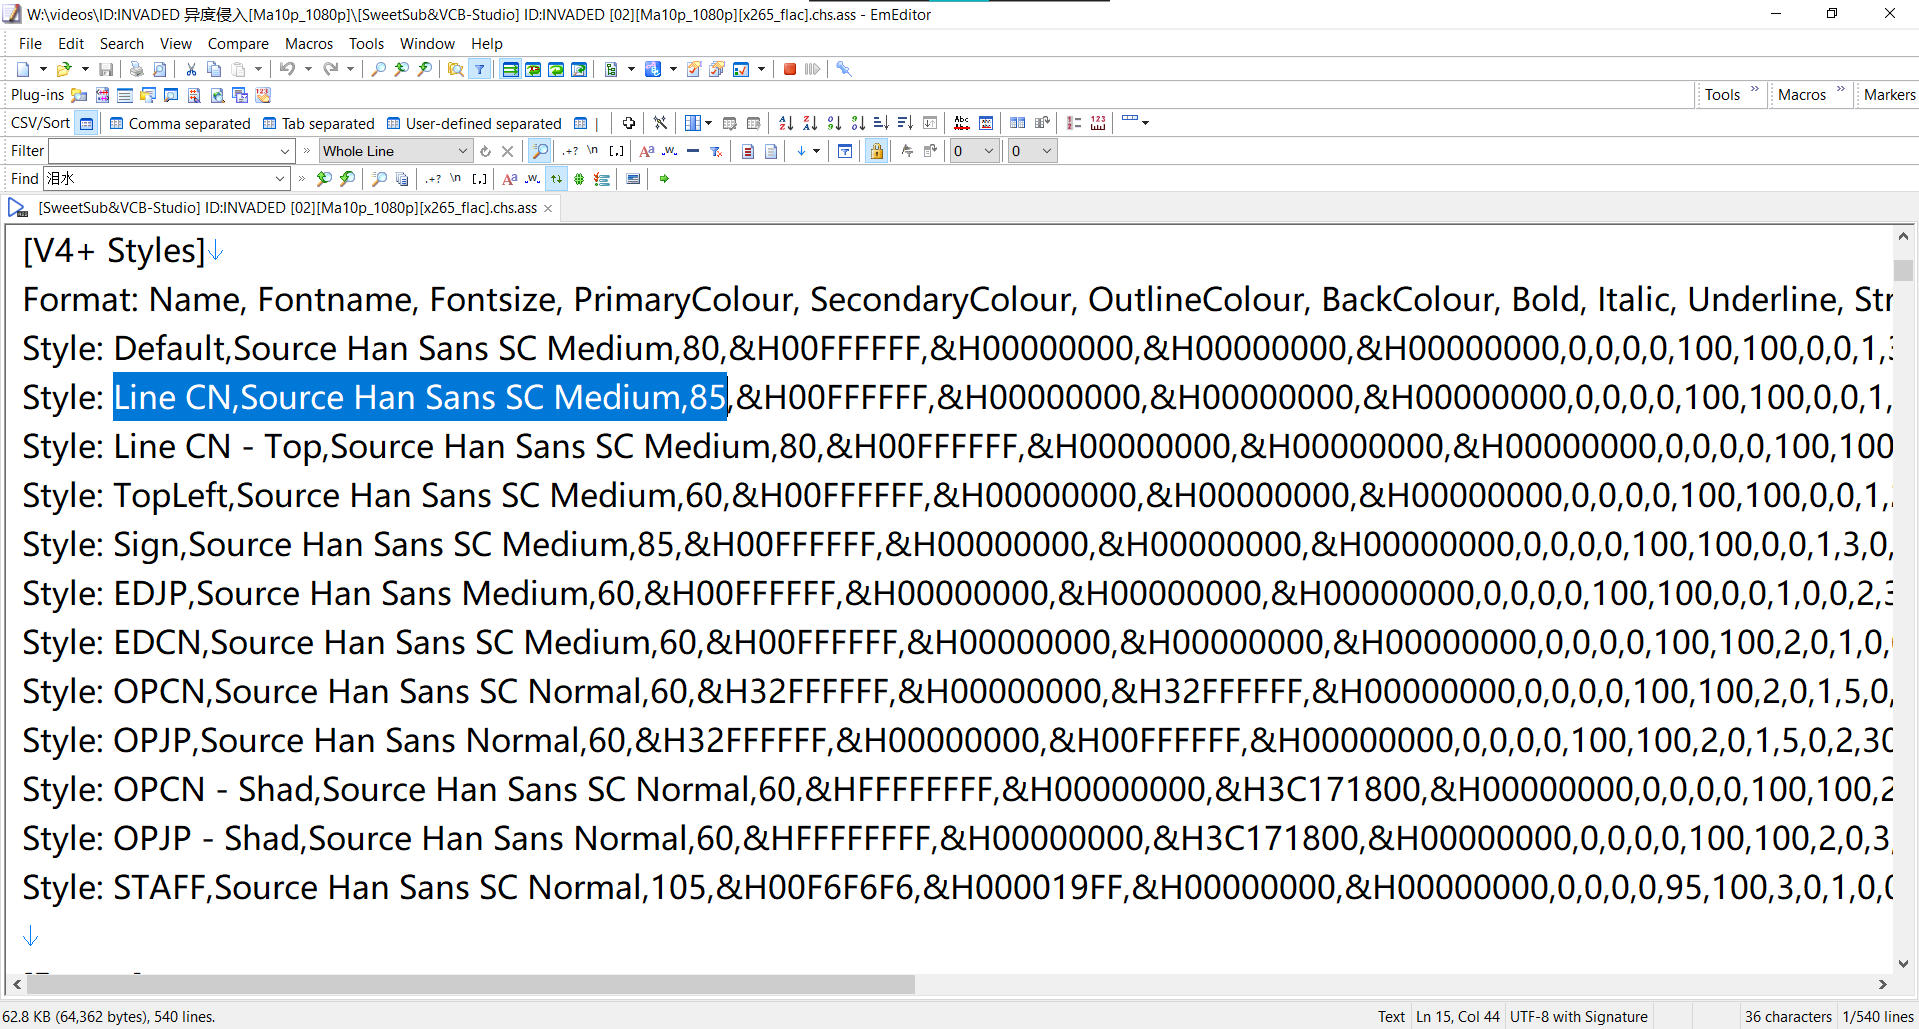The height and width of the screenshot is (1029, 1919).
Task: Click the vertical scrollbar thumb
Action: (1903, 270)
